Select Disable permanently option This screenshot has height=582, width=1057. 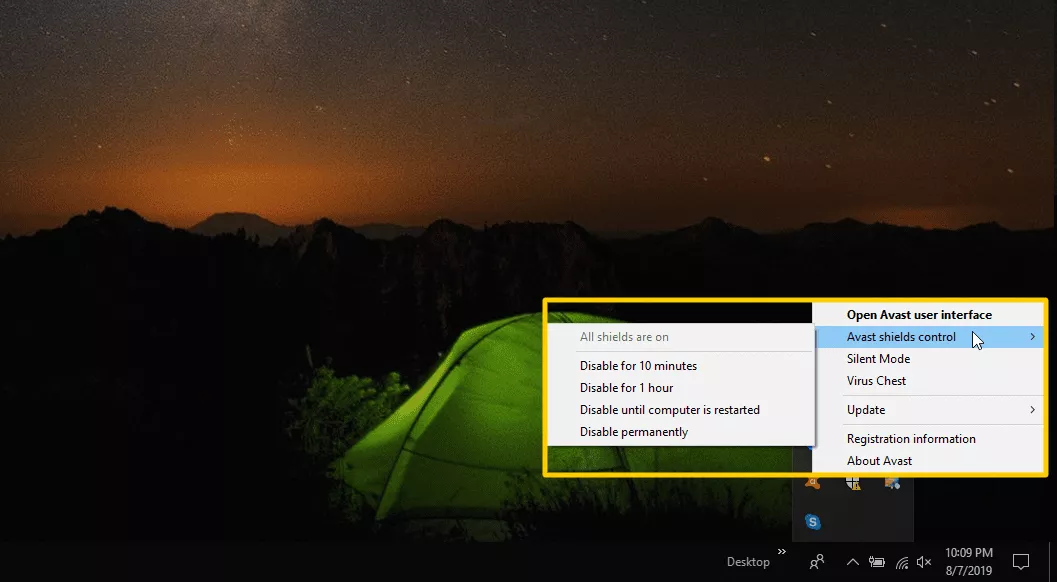pyautogui.click(x=634, y=432)
